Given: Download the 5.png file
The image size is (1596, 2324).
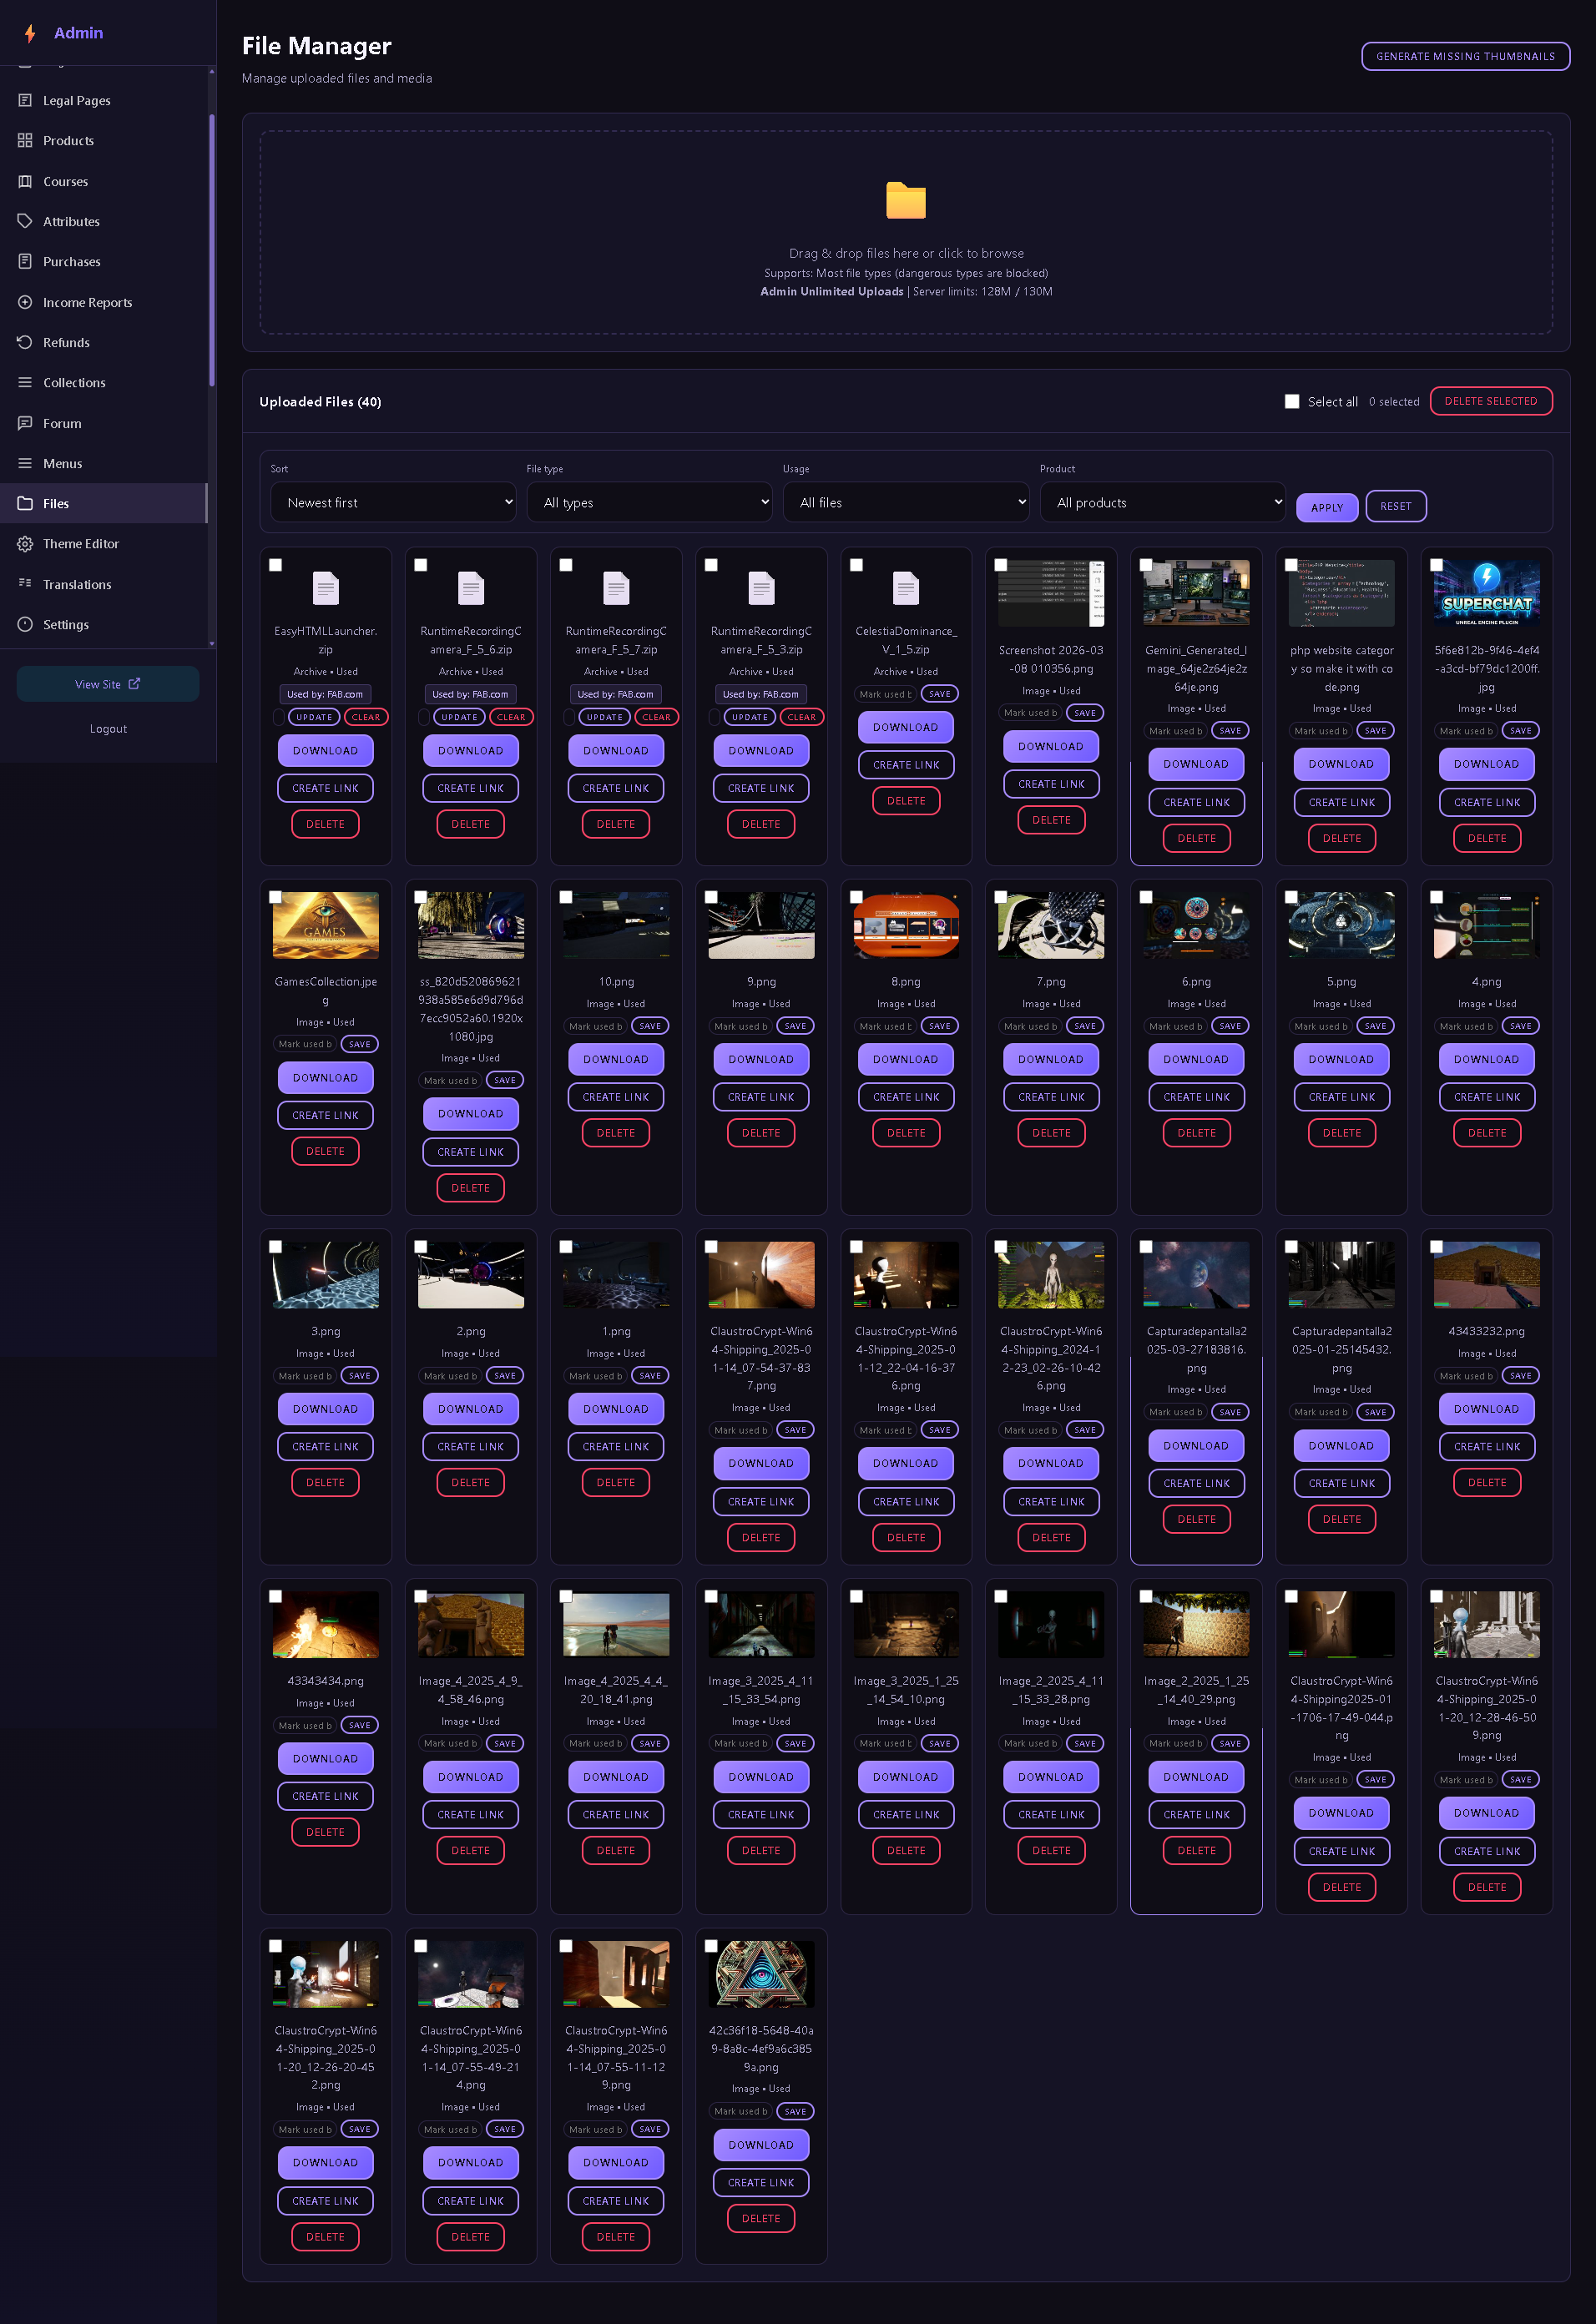Looking at the screenshot, I should [1341, 1059].
